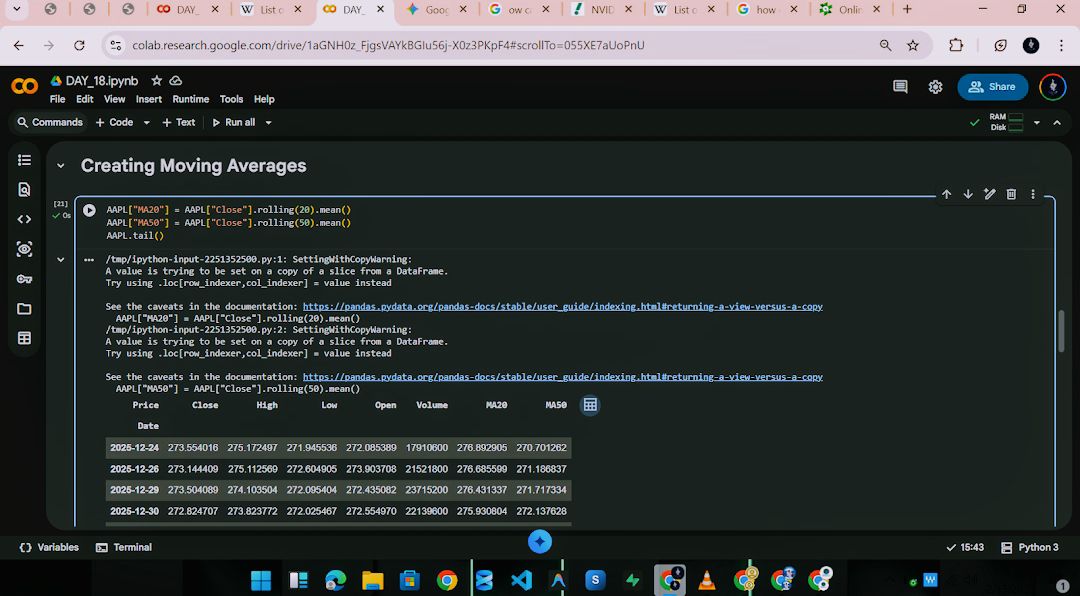Open the Terminal panel

pyautogui.click(x=124, y=548)
